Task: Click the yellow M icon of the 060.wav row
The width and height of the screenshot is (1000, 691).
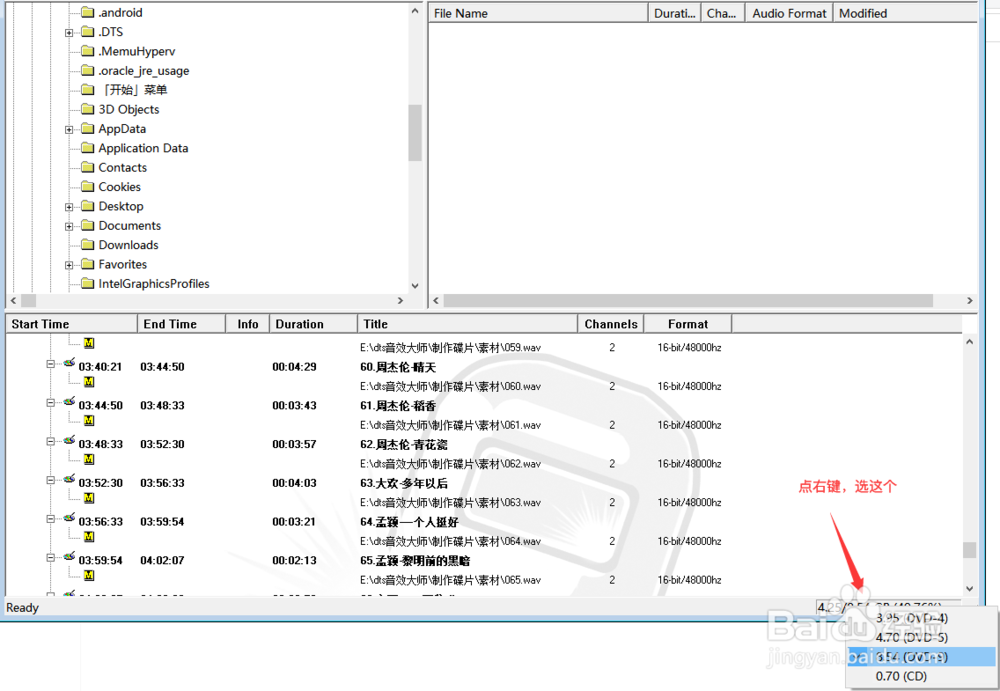Action: (89, 382)
